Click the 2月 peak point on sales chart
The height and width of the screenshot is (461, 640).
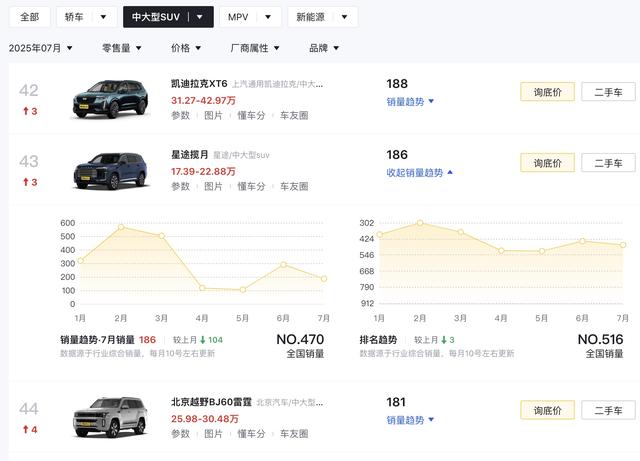[x=121, y=227]
